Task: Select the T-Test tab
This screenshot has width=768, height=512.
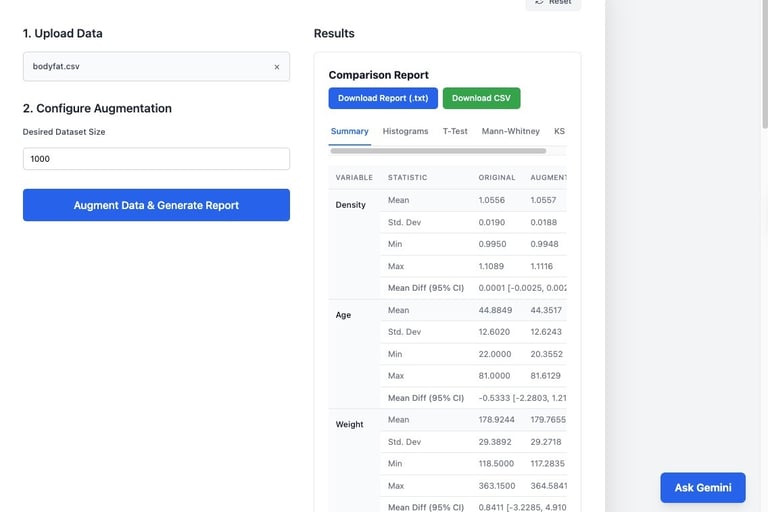Action: click(455, 131)
